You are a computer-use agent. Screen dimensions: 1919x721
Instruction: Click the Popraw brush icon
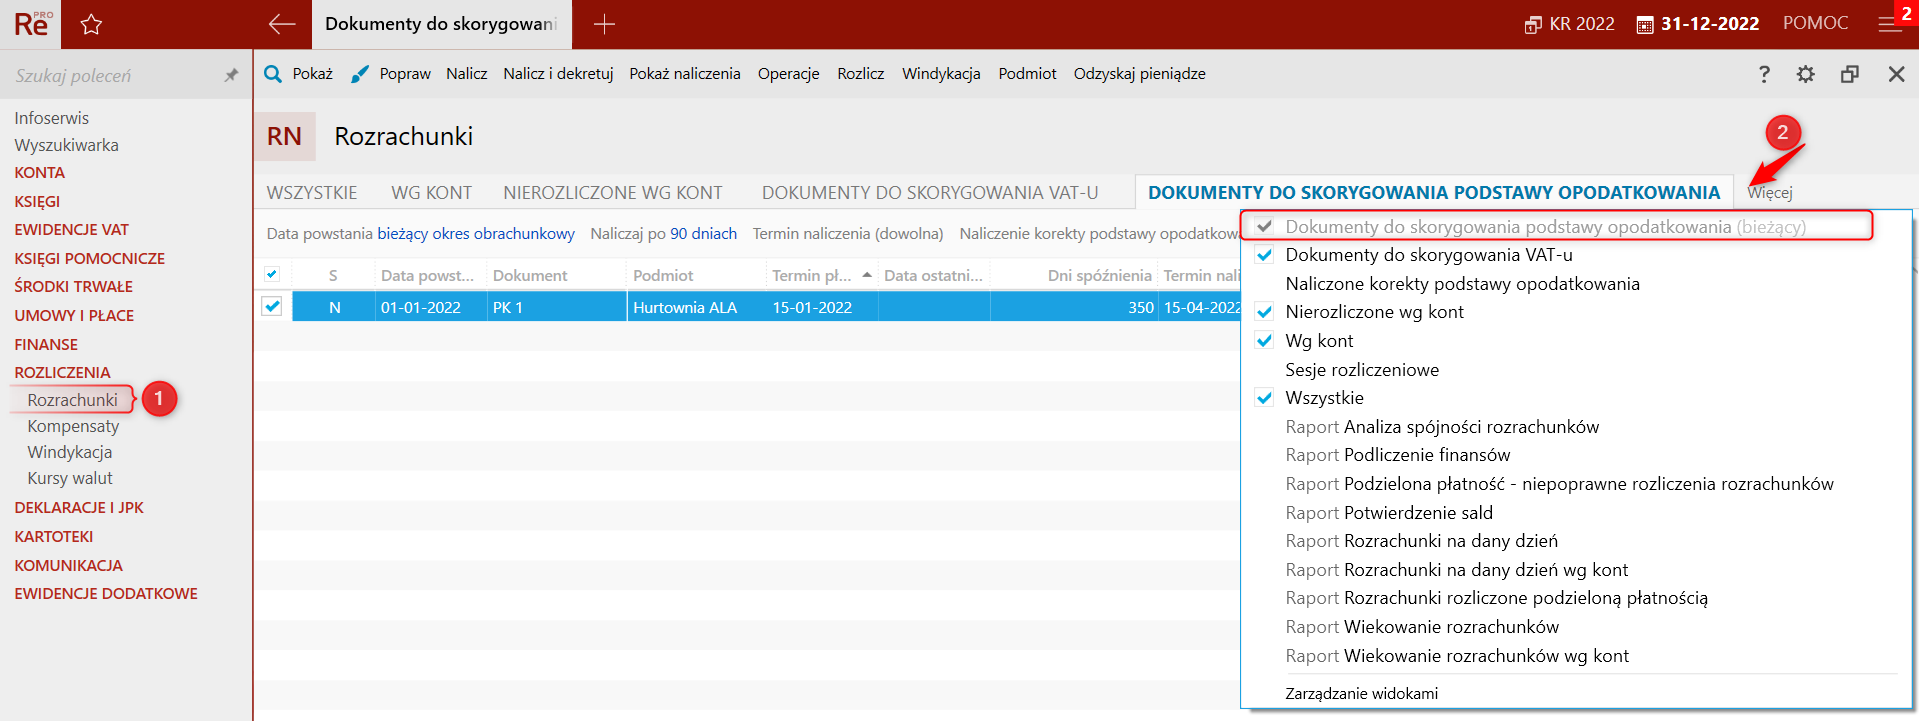360,74
